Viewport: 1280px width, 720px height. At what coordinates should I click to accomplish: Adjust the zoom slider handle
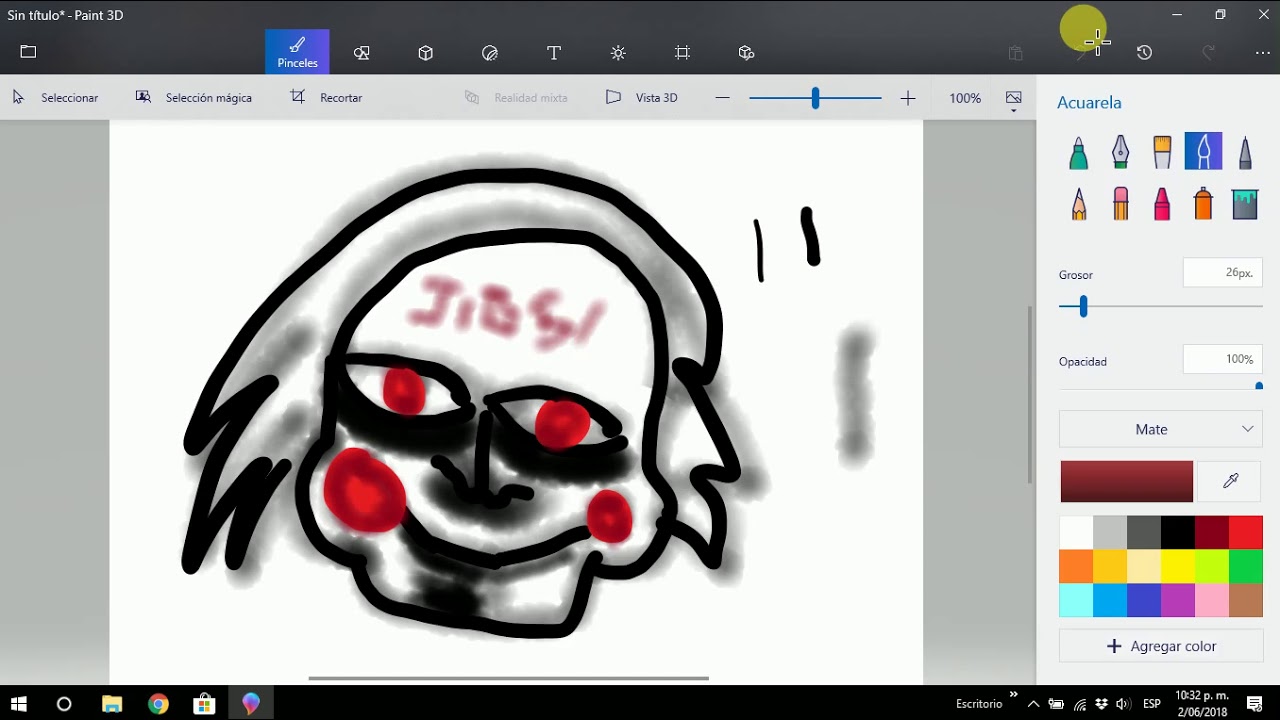coord(815,98)
